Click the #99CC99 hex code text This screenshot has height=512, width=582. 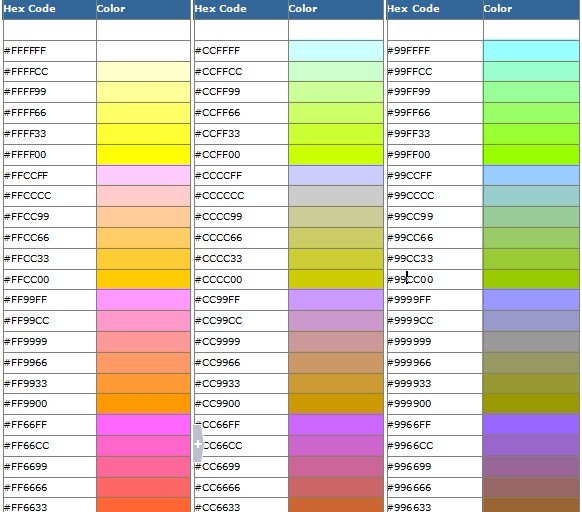(x=410, y=217)
